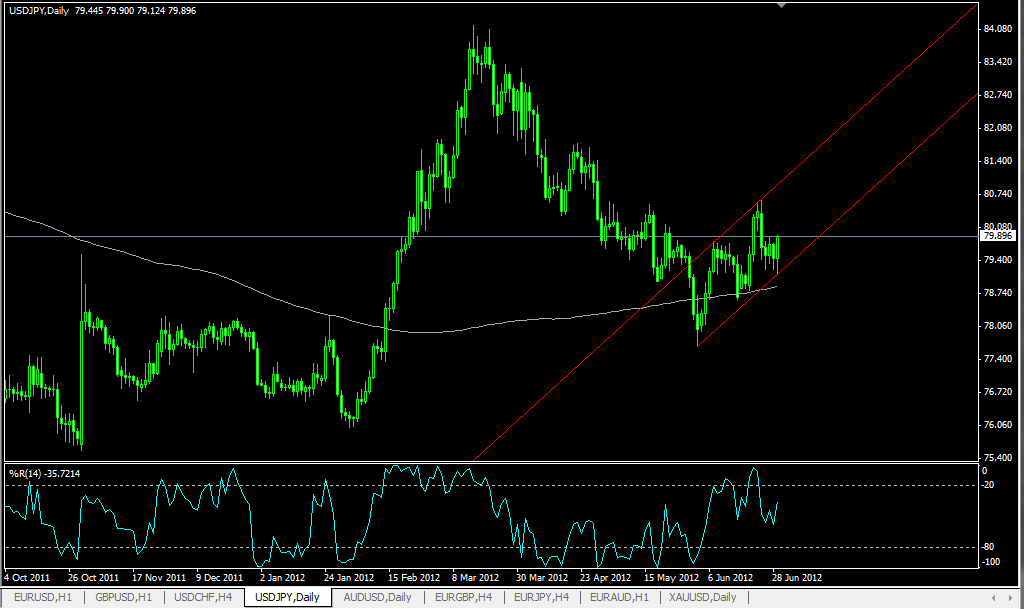The width and height of the screenshot is (1024, 609).
Task: Select the USDCHF,H4 chart tab
Action: tap(203, 597)
